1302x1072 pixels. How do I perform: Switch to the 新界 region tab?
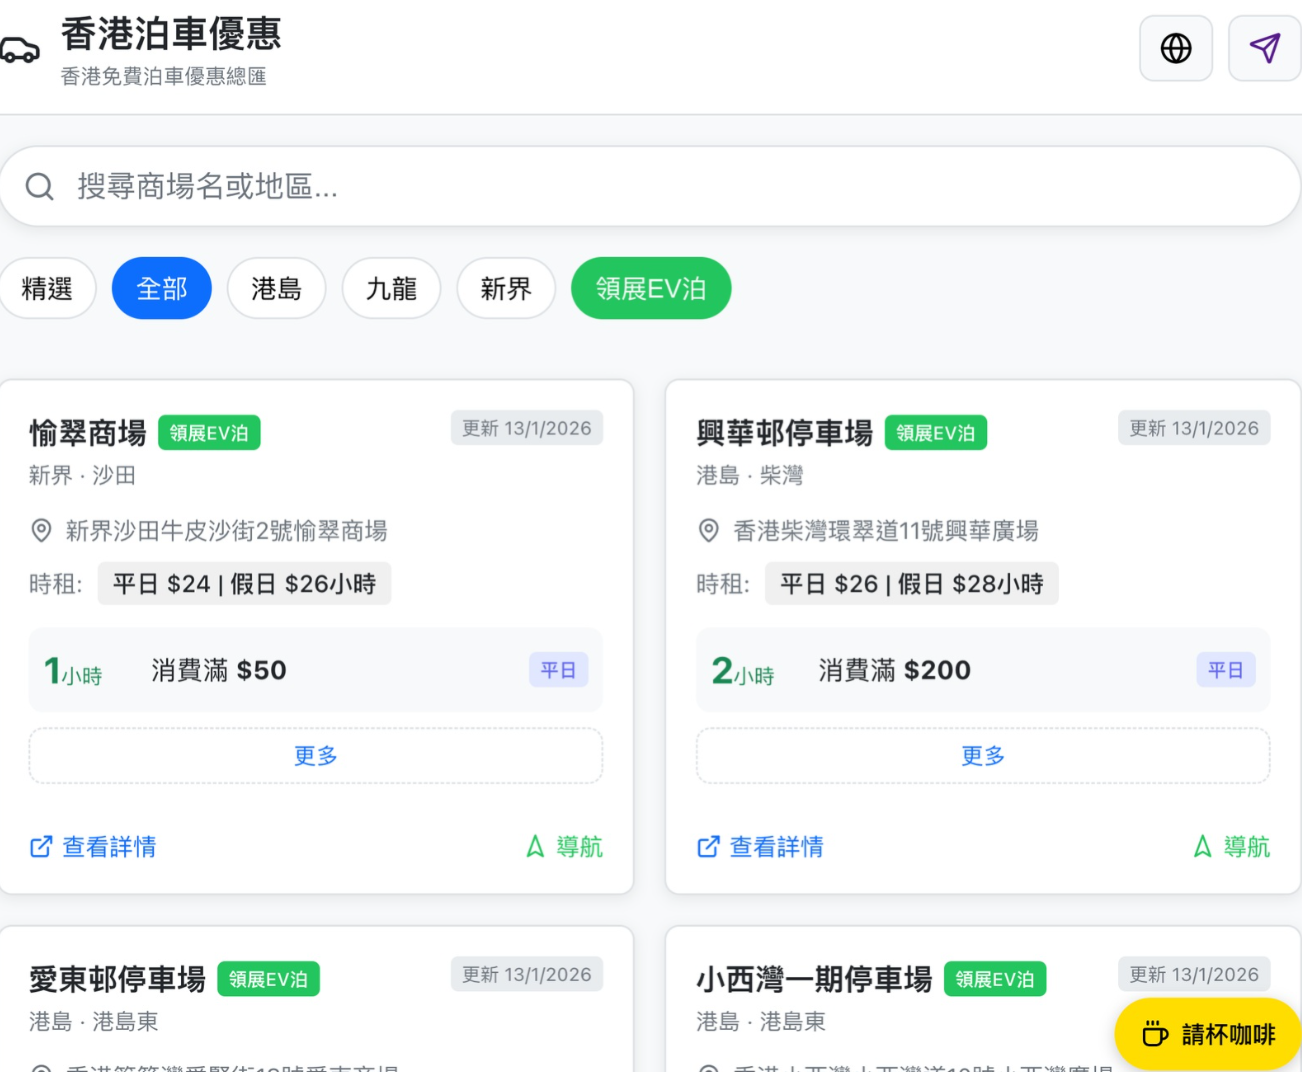click(x=506, y=289)
